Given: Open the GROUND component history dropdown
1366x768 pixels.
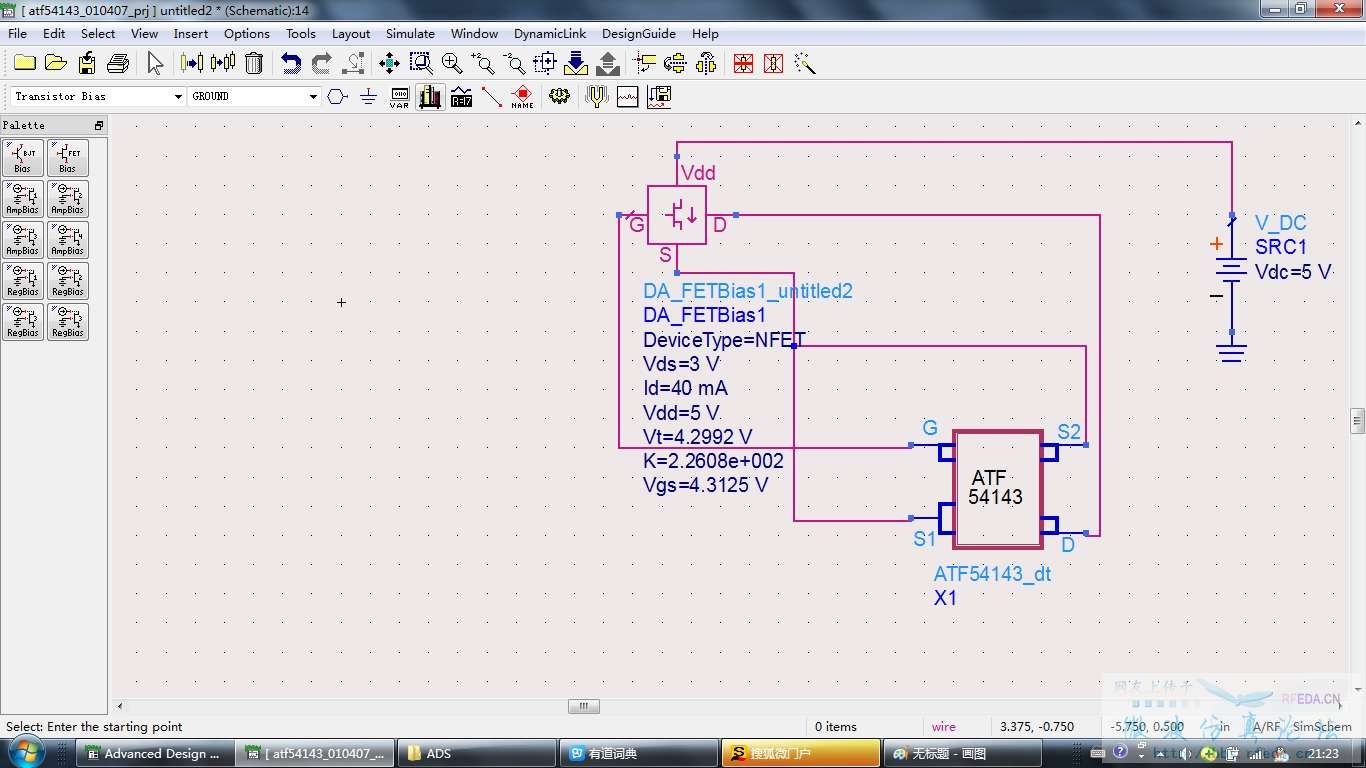Looking at the screenshot, I should 313,96.
